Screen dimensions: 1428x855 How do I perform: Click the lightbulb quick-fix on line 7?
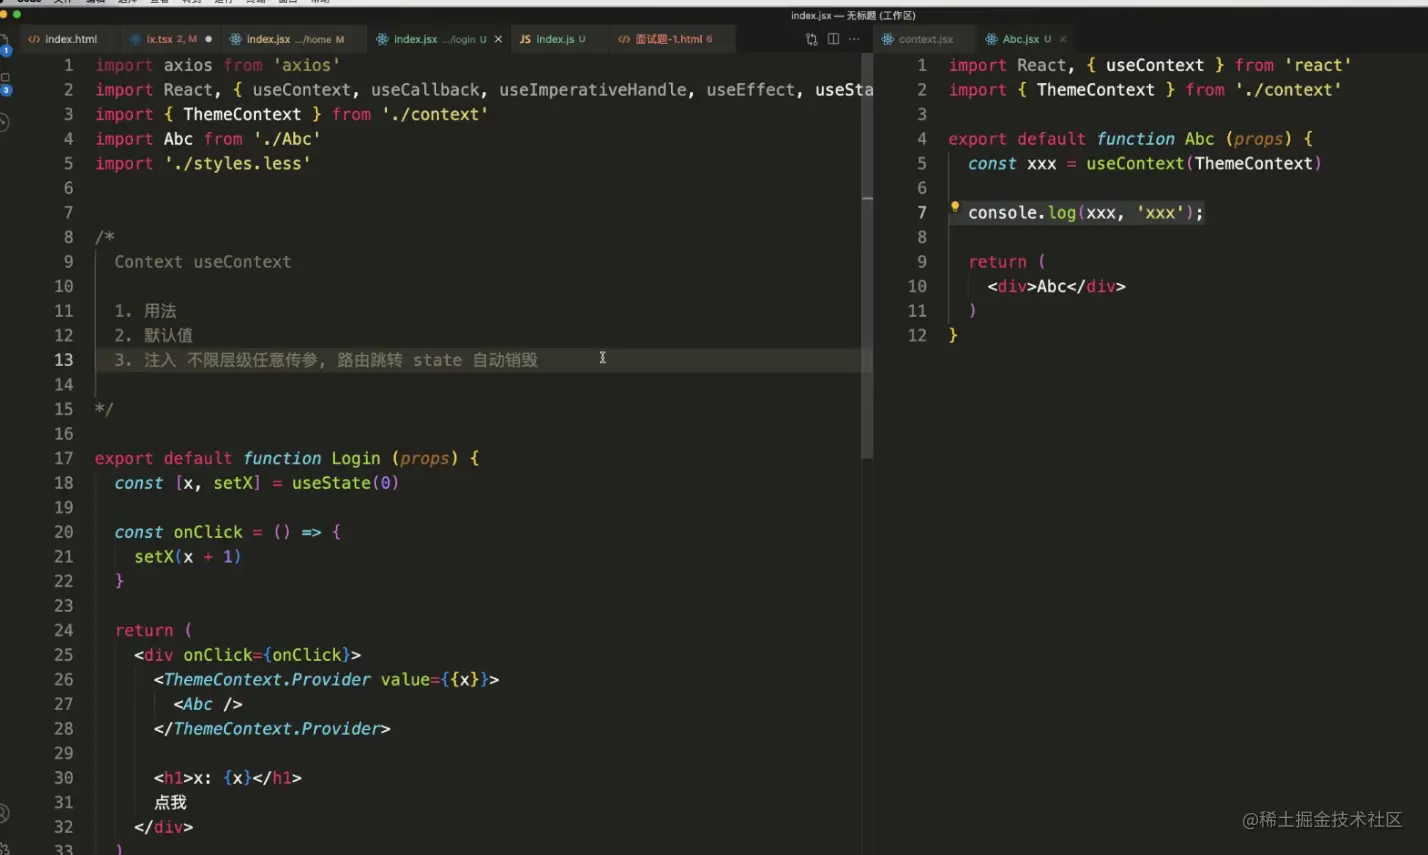[955, 208]
